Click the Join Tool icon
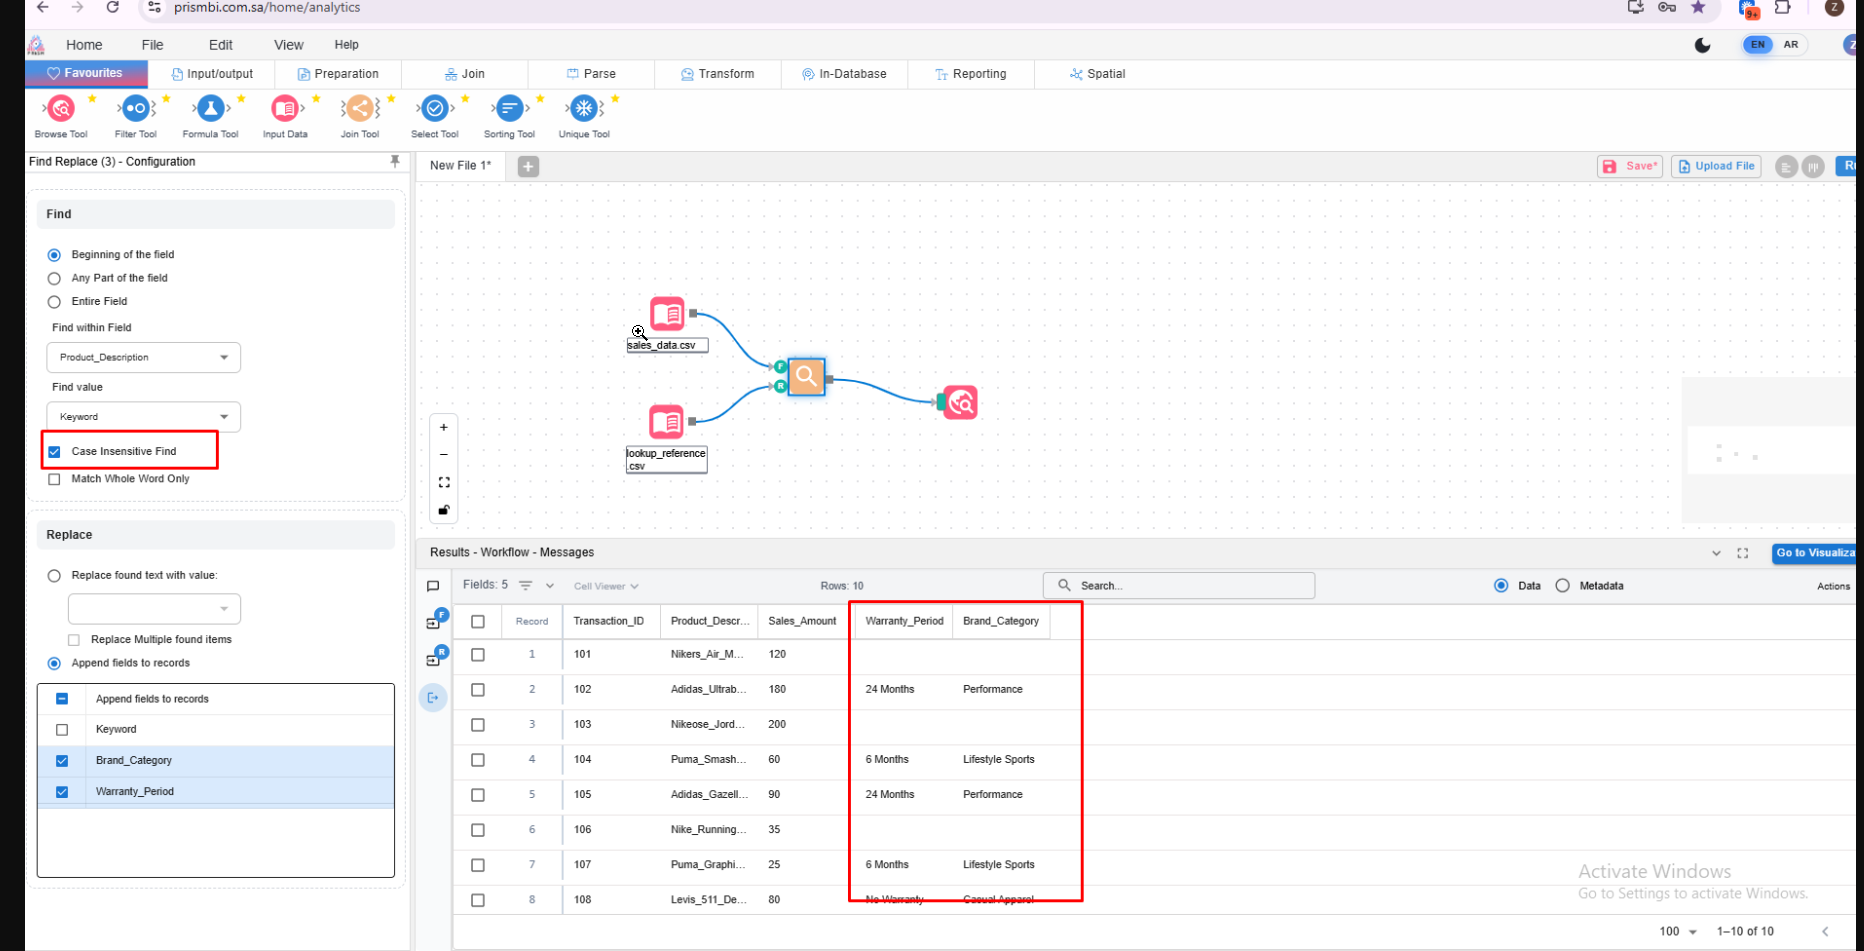This screenshot has width=1864, height=951. [360, 109]
